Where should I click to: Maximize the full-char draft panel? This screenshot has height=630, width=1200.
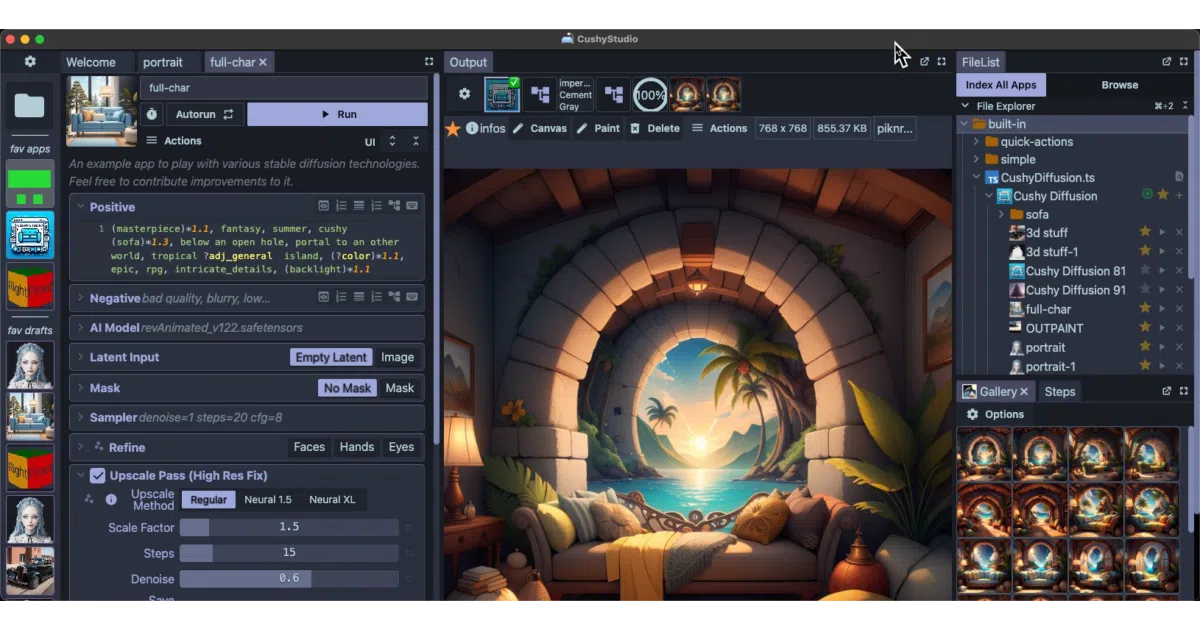click(429, 62)
